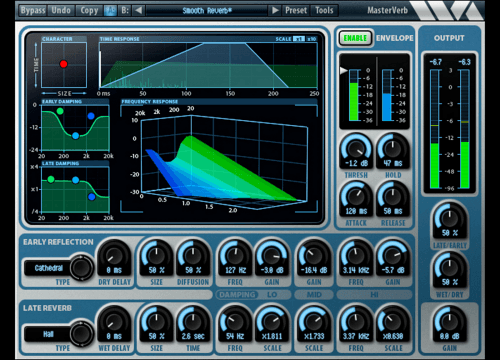This screenshot has width=500, height=360.
Task: Click the early damping MID GAIN knob
Action: [314, 255]
